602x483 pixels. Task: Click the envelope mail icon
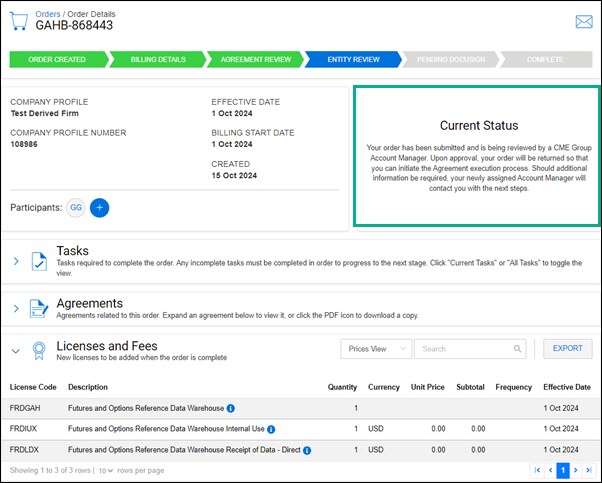(x=584, y=21)
